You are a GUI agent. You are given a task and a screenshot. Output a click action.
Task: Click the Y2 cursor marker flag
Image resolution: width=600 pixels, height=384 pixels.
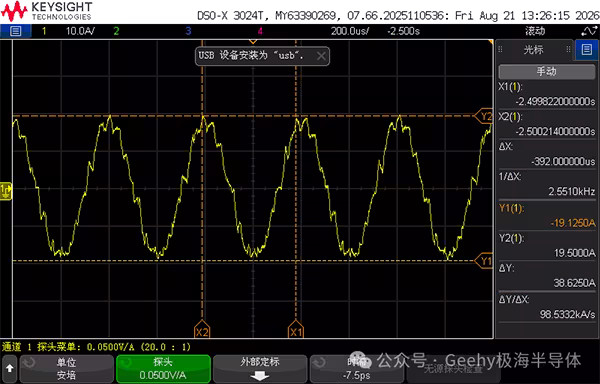tap(484, 116)
